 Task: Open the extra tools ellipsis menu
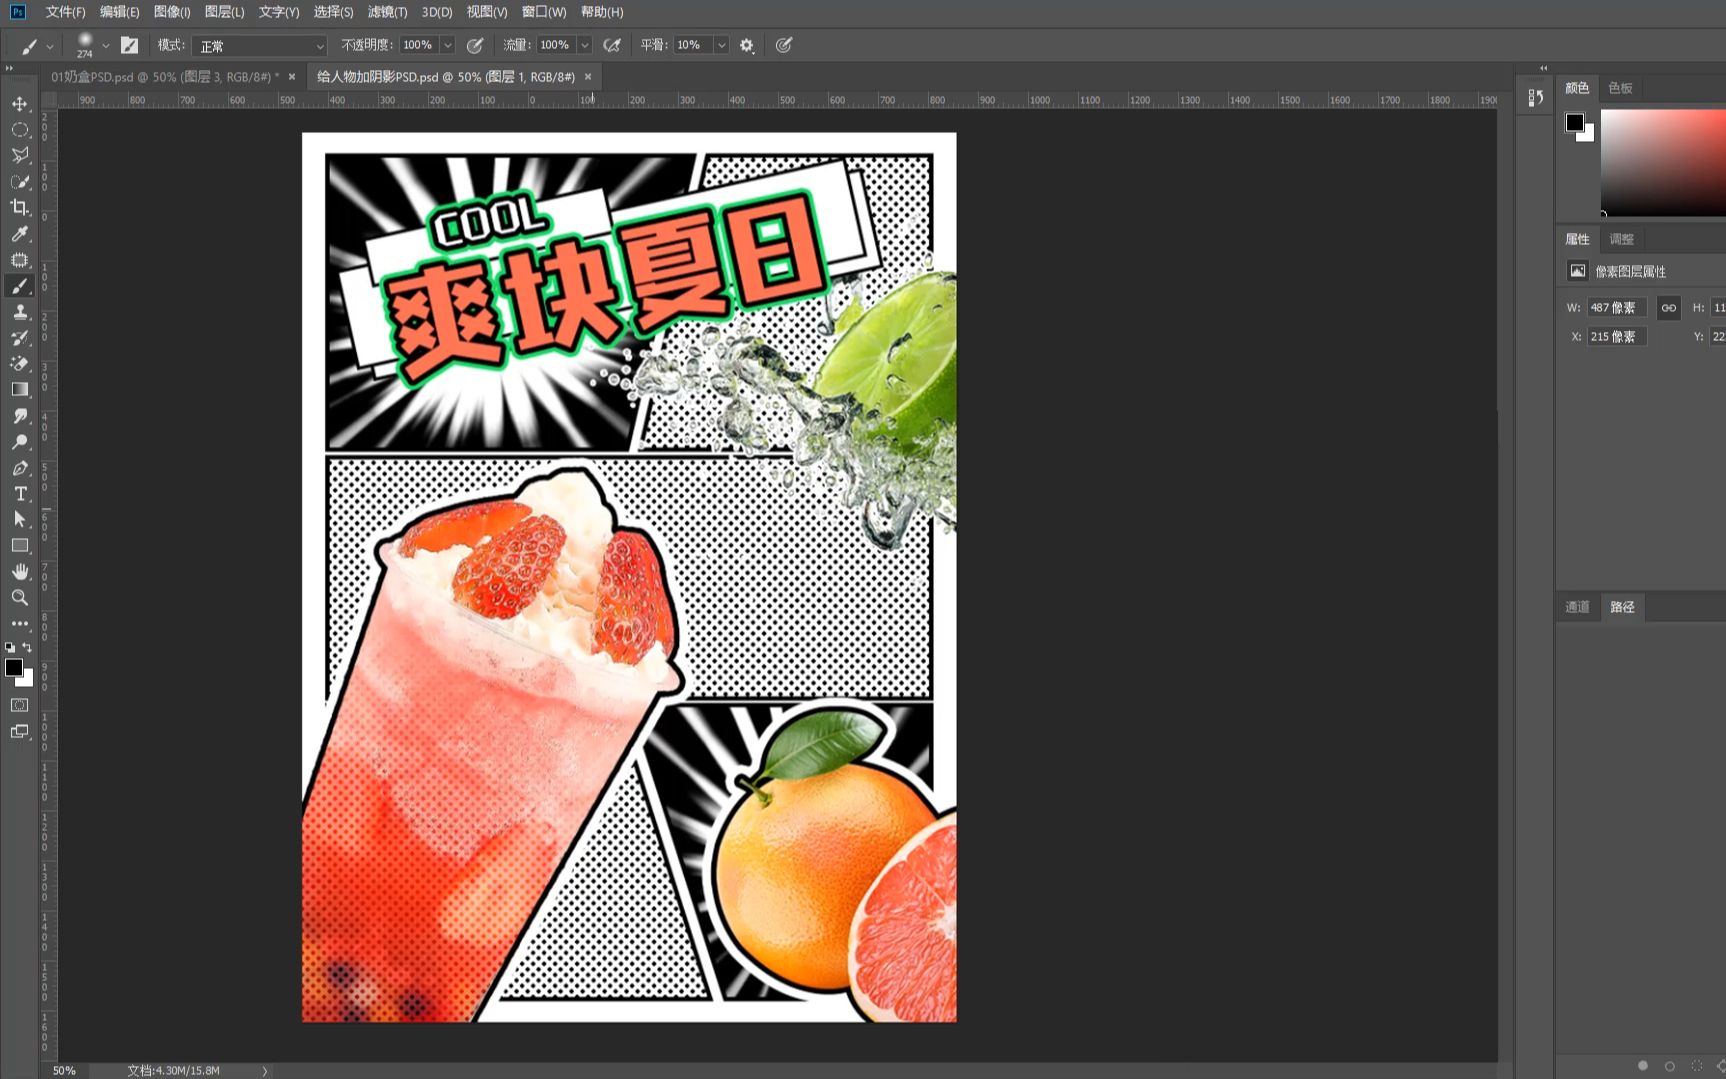click(20, 623)
